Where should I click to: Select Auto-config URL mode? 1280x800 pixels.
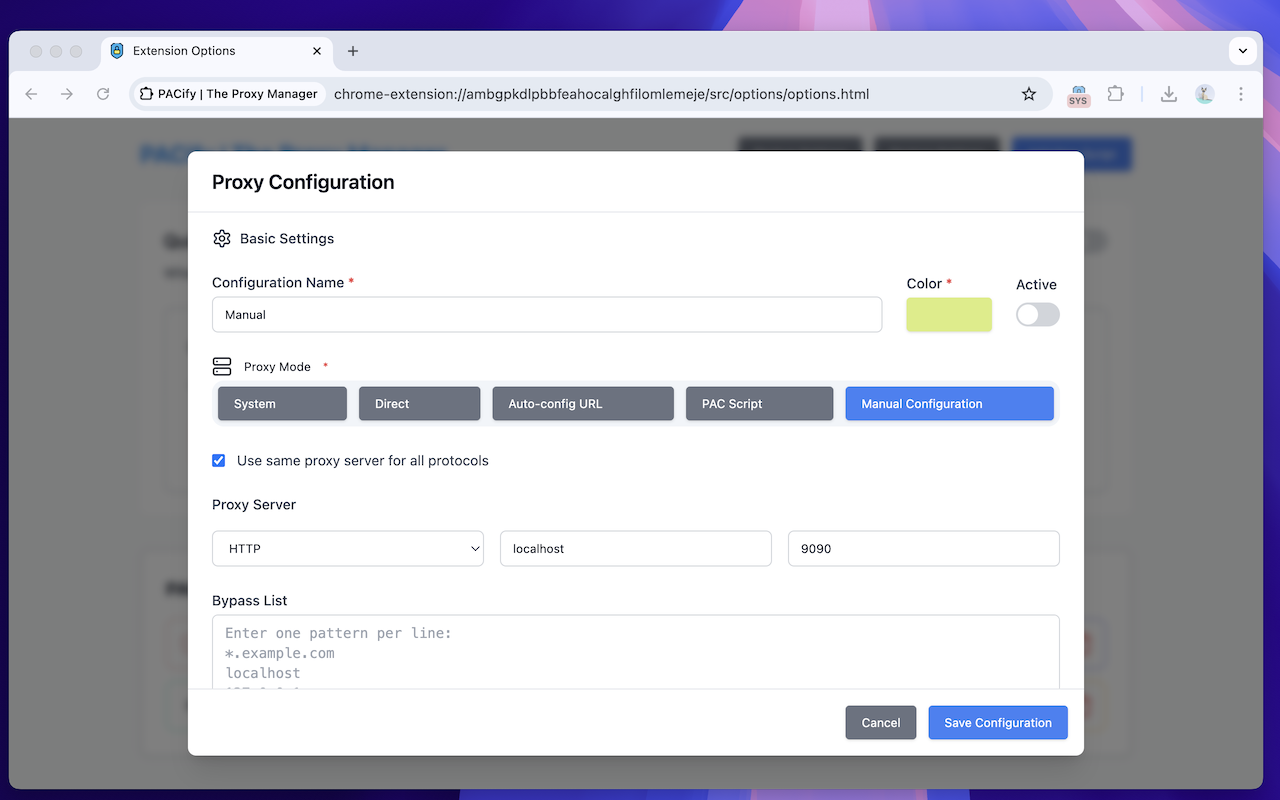(x=583, y=404)
